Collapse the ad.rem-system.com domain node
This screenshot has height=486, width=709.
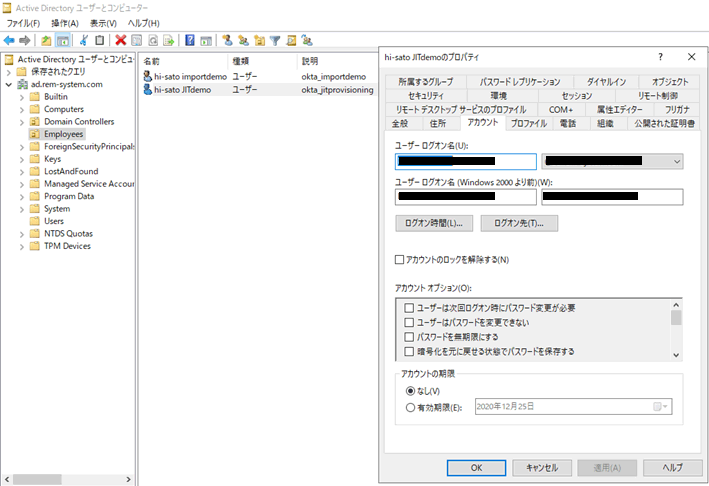pyautogui.click(x=9, y=85)
